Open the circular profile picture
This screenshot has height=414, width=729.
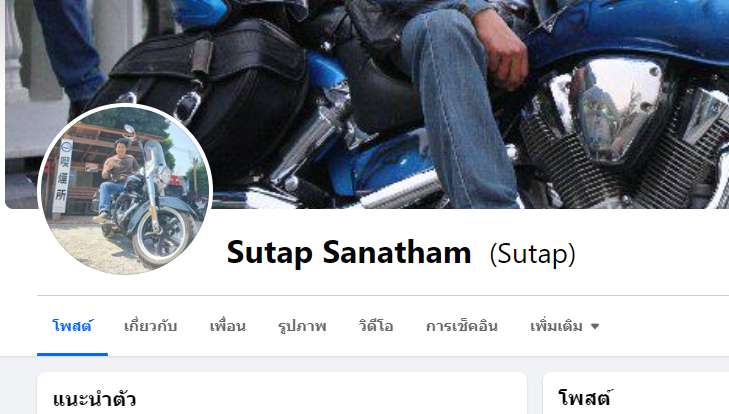pyautogui.click(x=125, y=190)
